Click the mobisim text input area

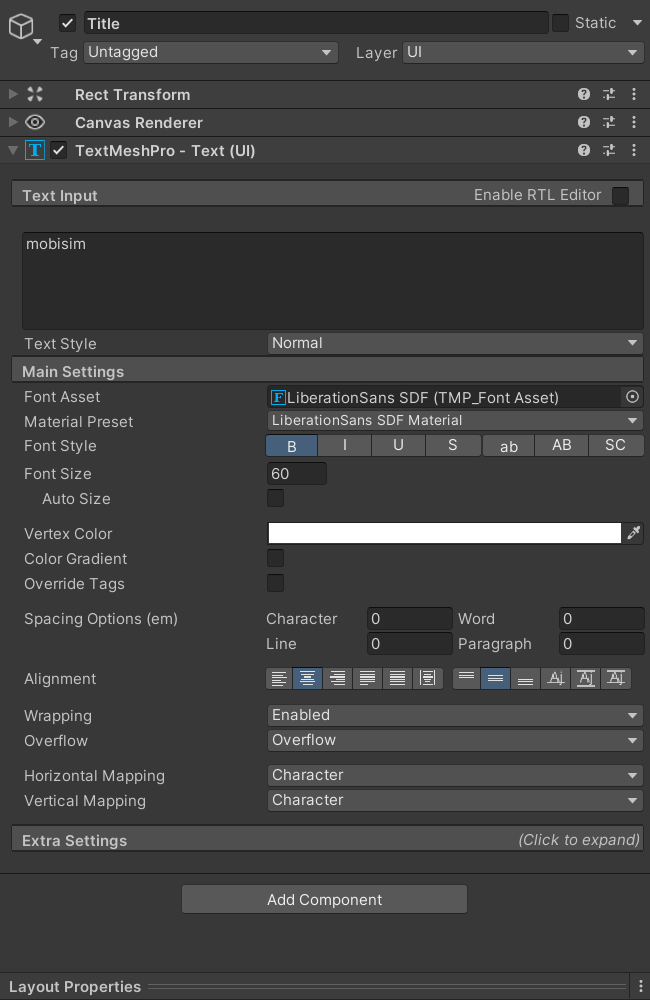[x=332, y=281]
